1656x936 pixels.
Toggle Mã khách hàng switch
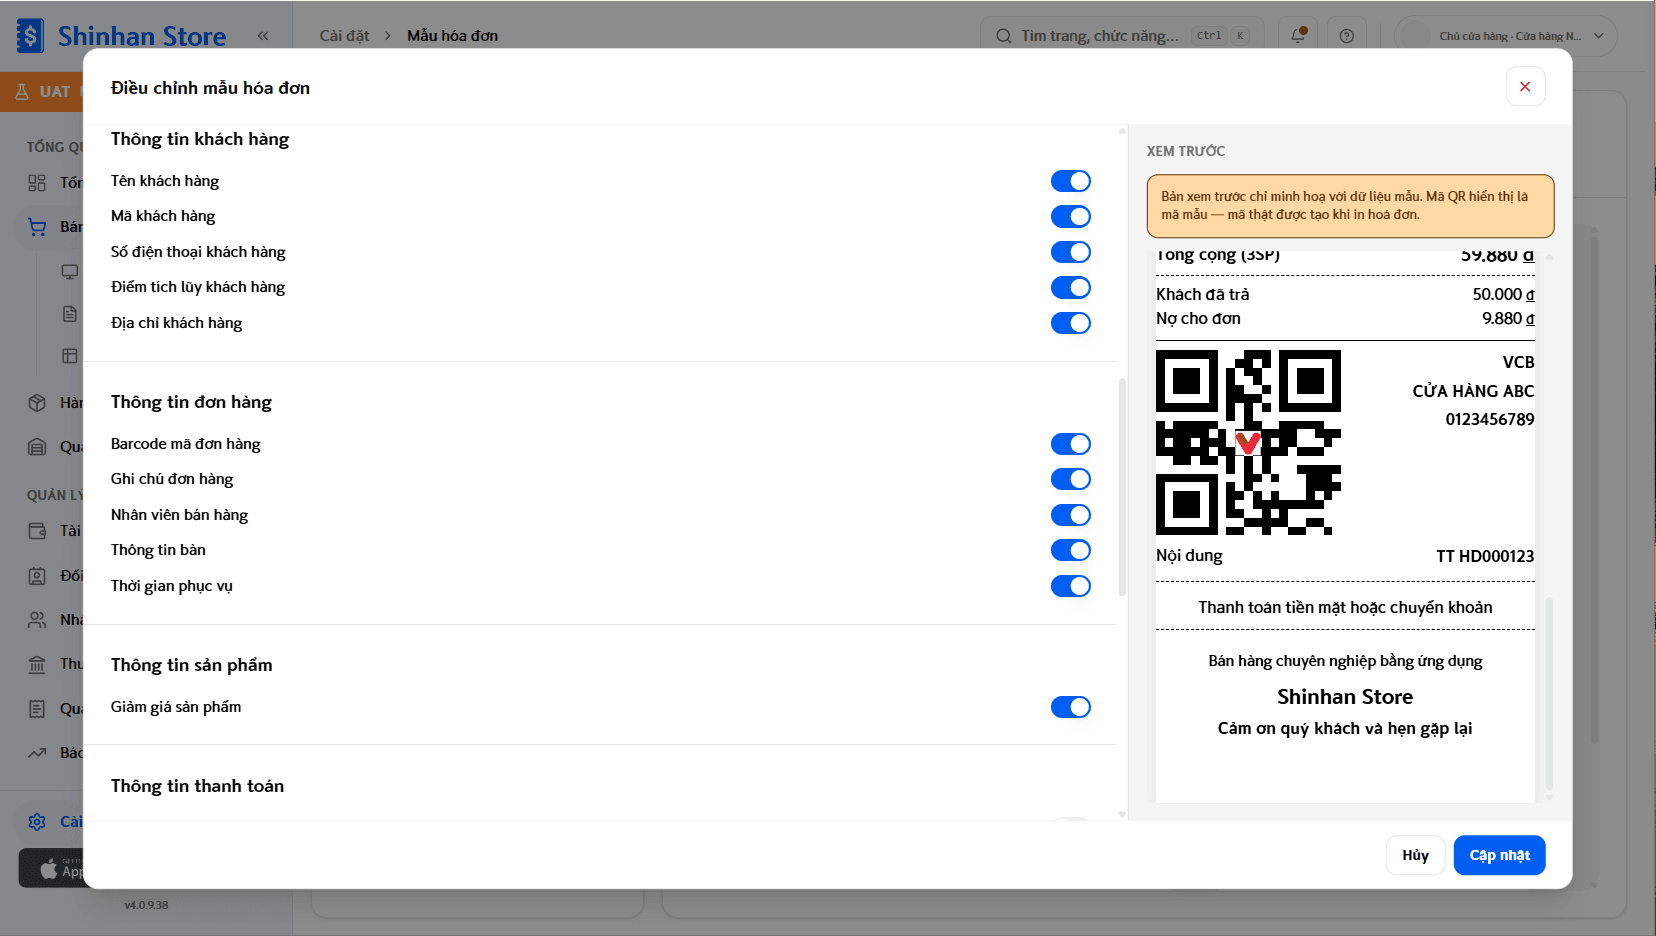click(1070, 216)
